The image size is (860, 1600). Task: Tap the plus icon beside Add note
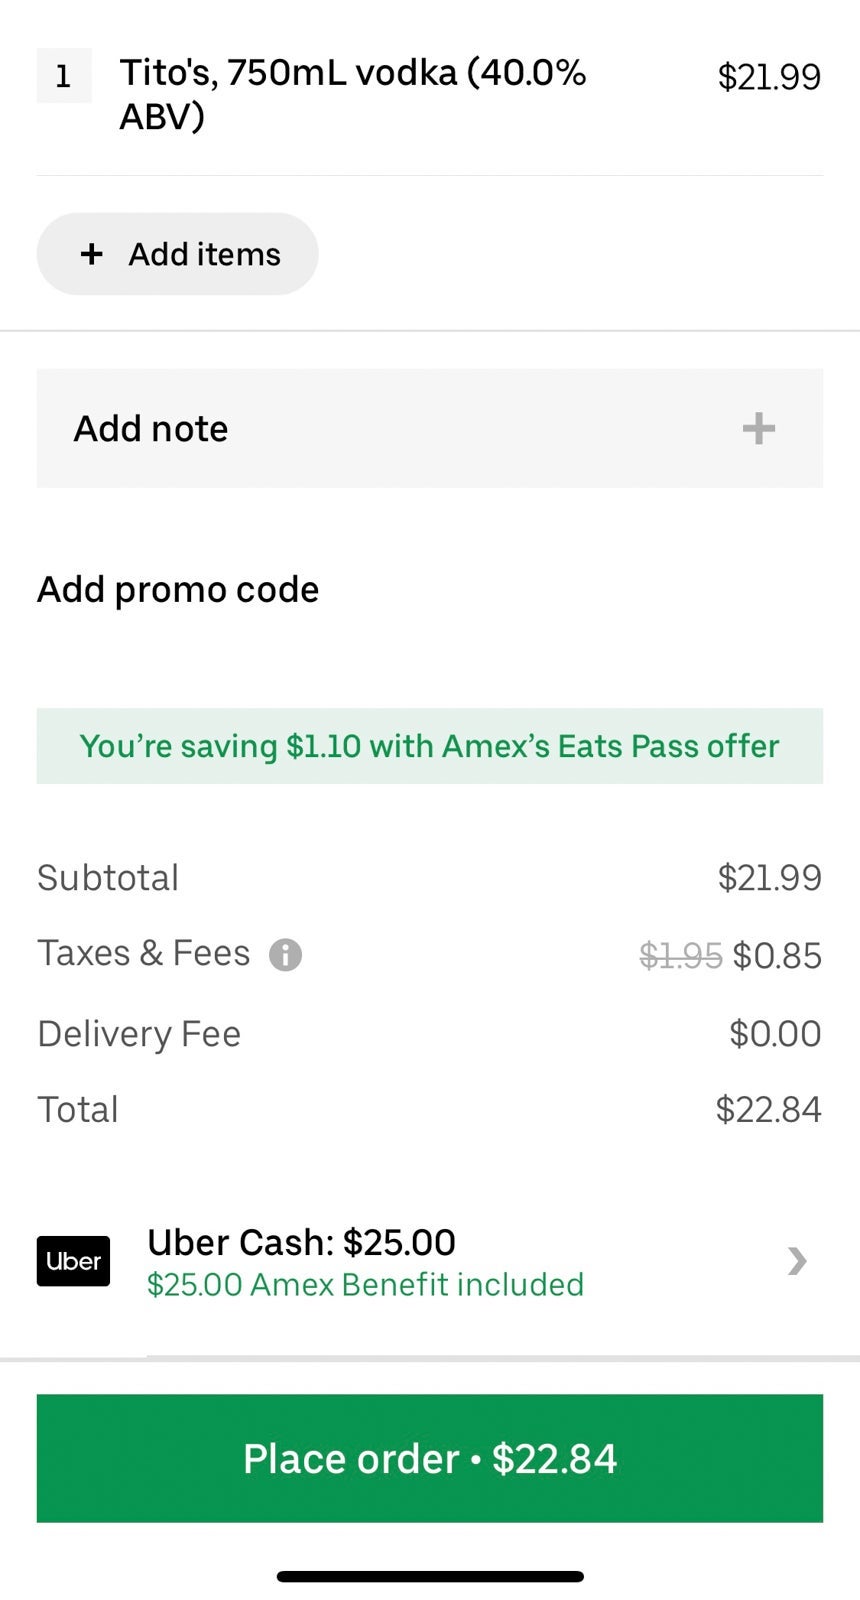[759, 428]
